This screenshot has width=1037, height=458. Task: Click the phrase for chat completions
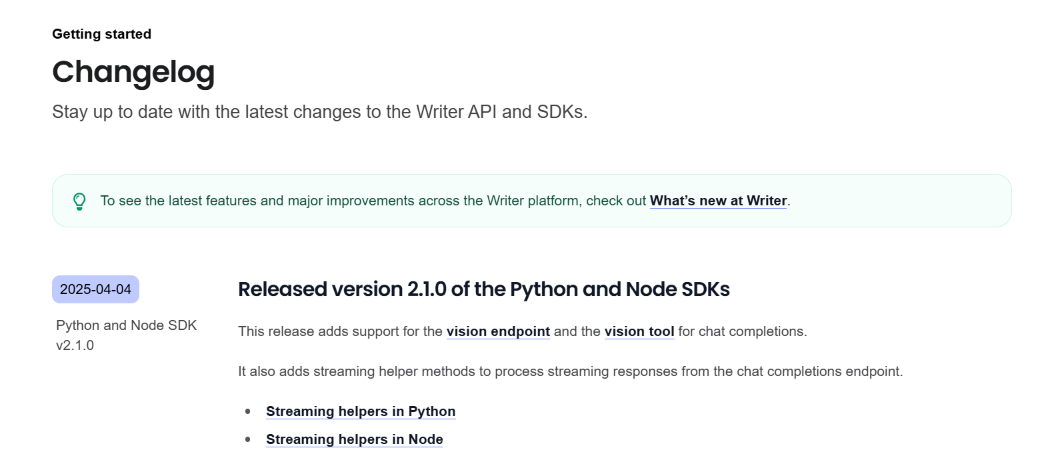click(x=742, y=331)
